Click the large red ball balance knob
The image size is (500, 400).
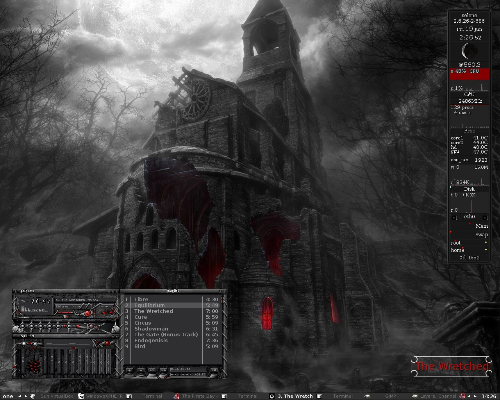pos(87,313)
